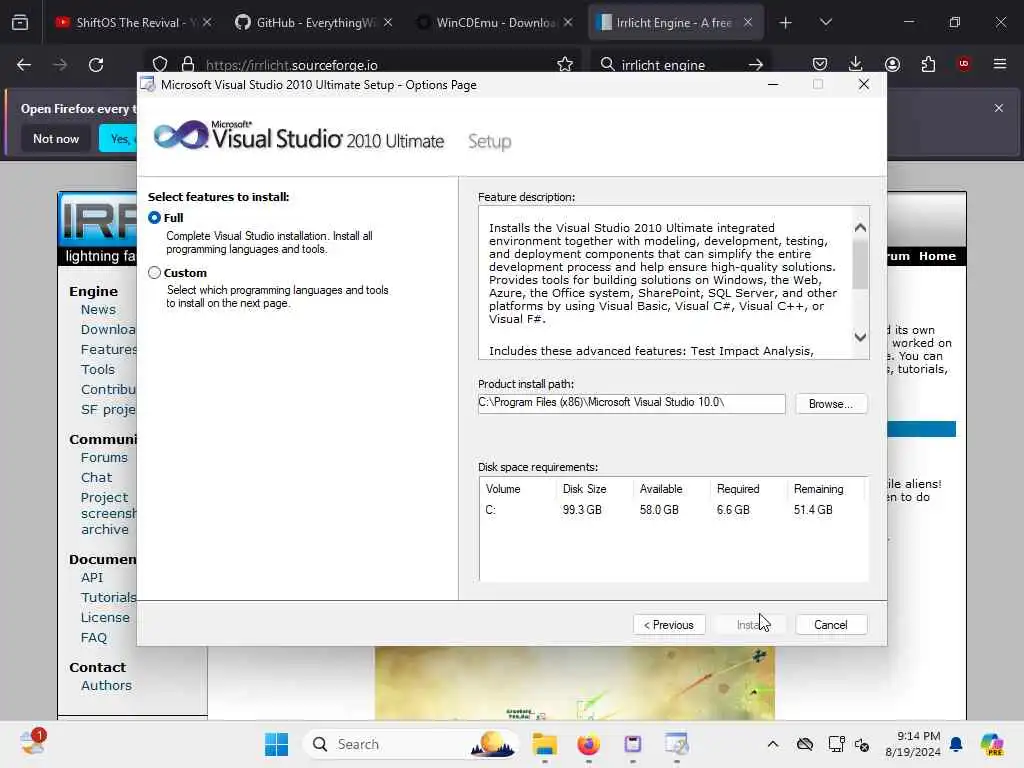Open License link in Irrlicht sidebar
This screenshot has width=1024, height=768.
click(105, 617)
